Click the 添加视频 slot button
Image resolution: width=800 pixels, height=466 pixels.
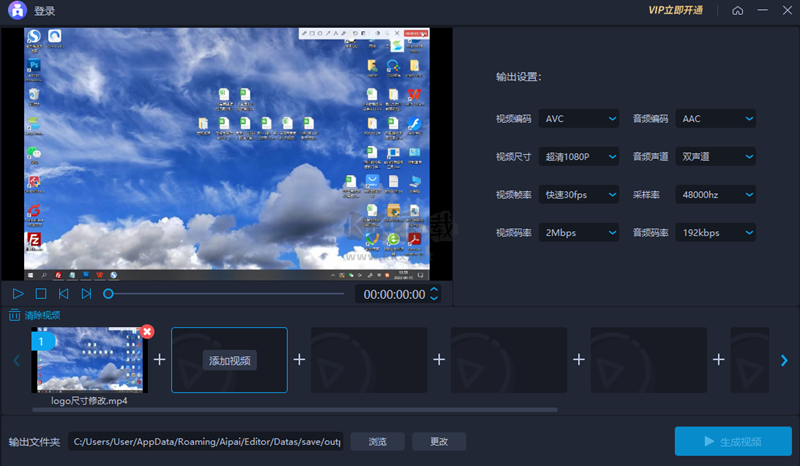[230, 360]
